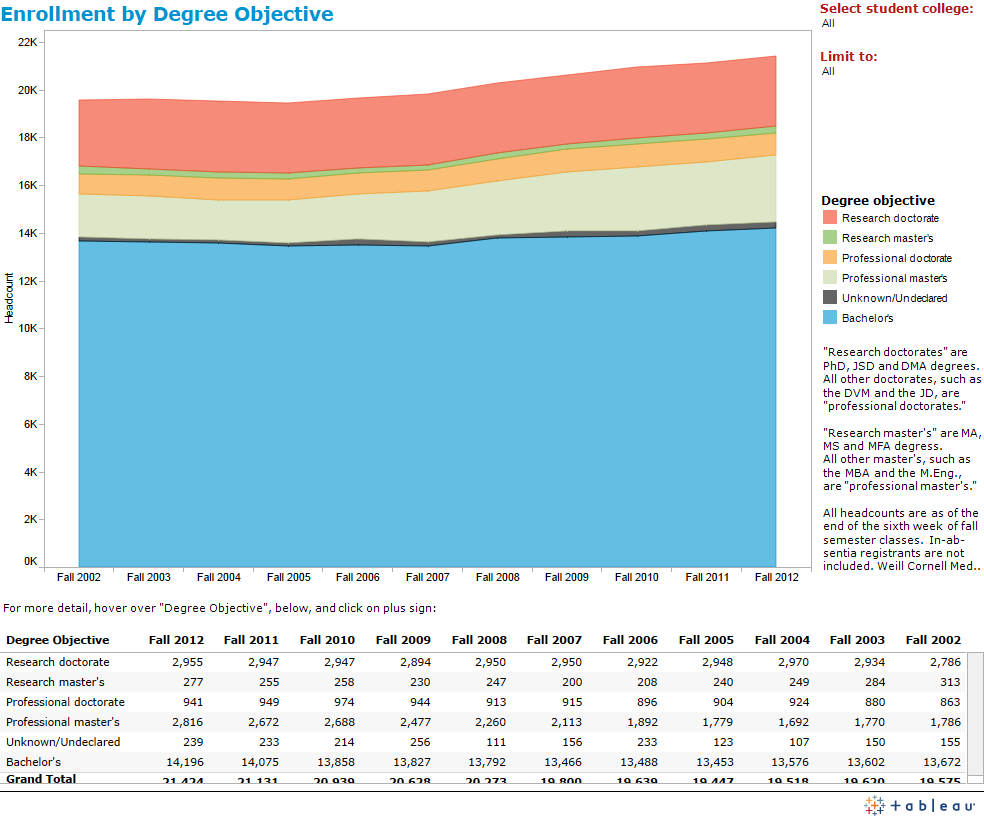Click the Degree objective legend title
The width and height of the screenshot is (984, 820).
(878, 200)
